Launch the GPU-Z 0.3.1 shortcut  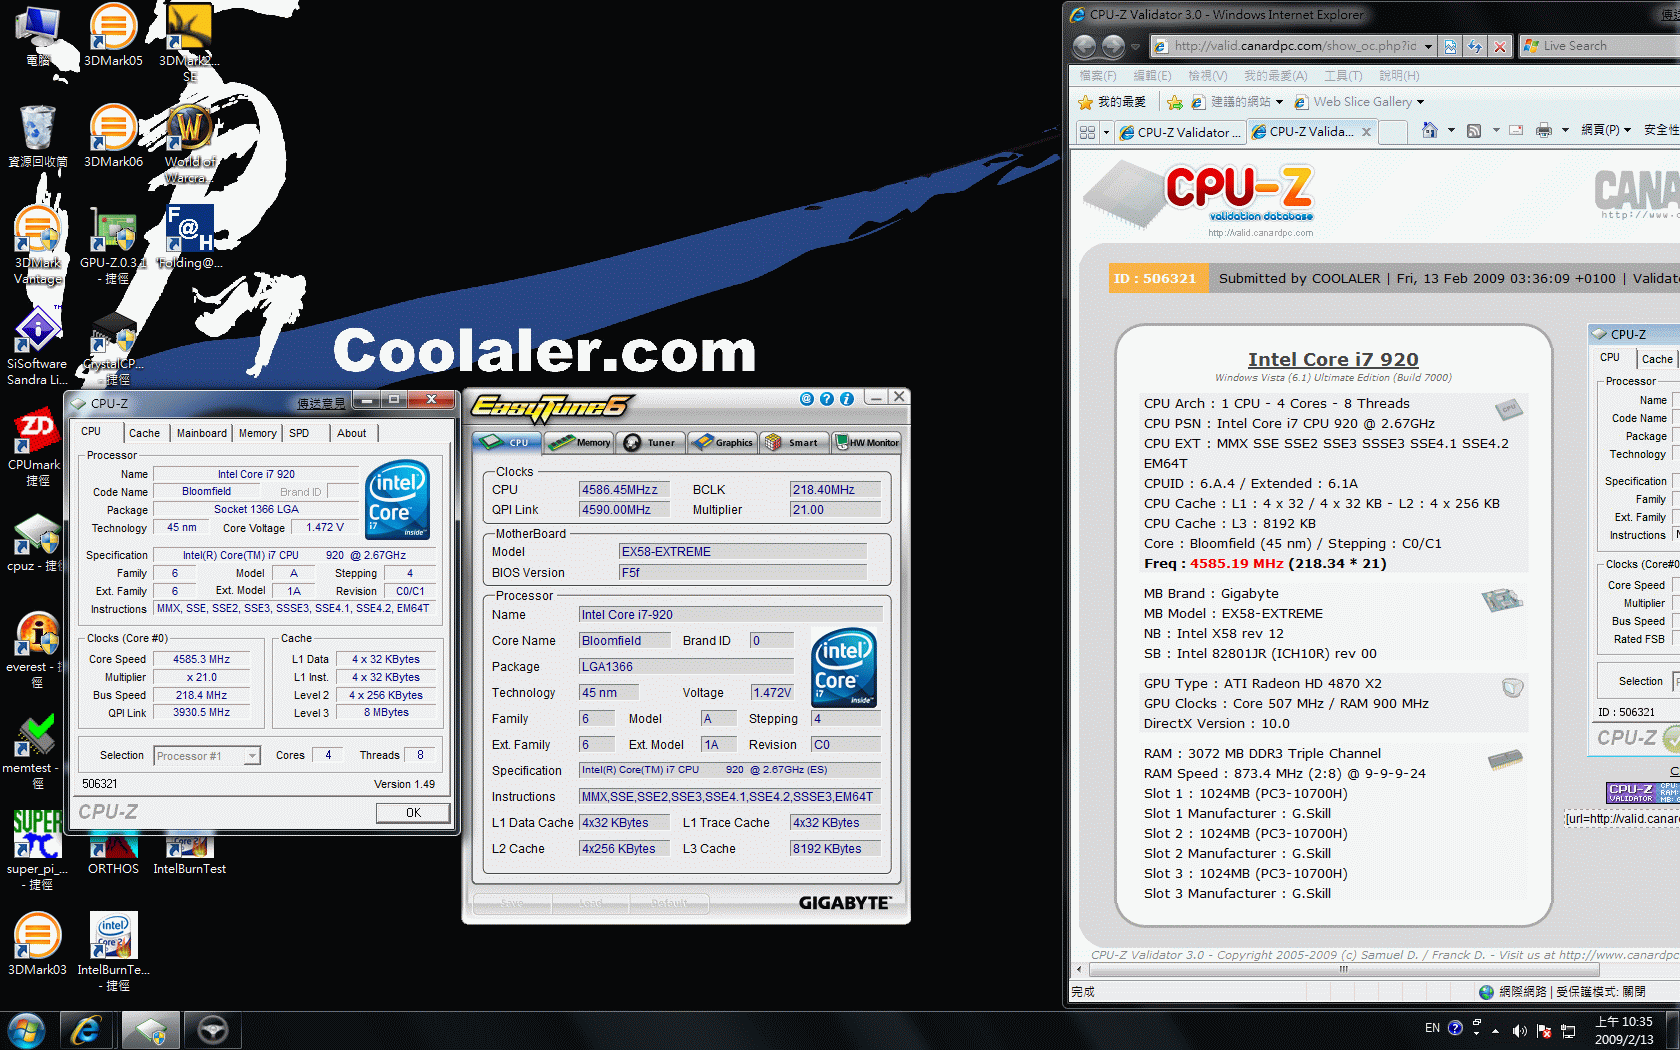point(113,245)
